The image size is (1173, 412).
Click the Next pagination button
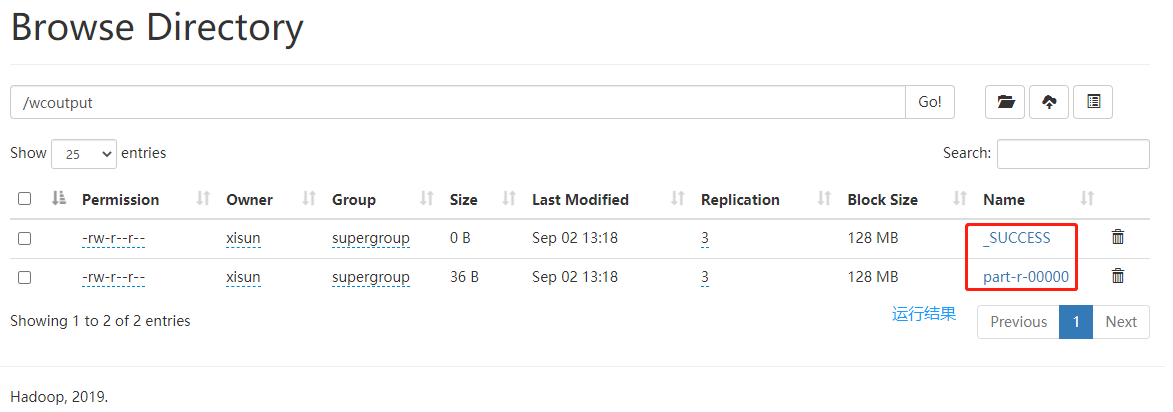pos(1120,322)
